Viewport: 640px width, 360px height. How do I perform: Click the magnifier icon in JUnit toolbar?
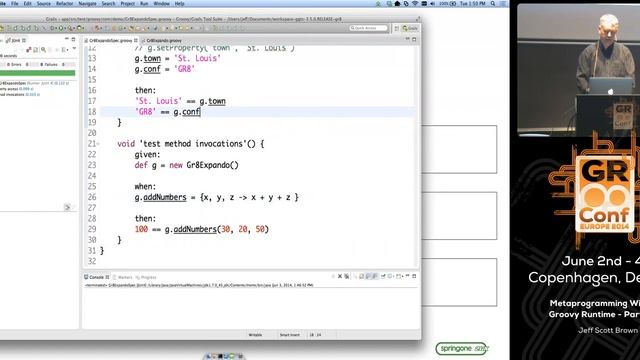tap(43, 49)
